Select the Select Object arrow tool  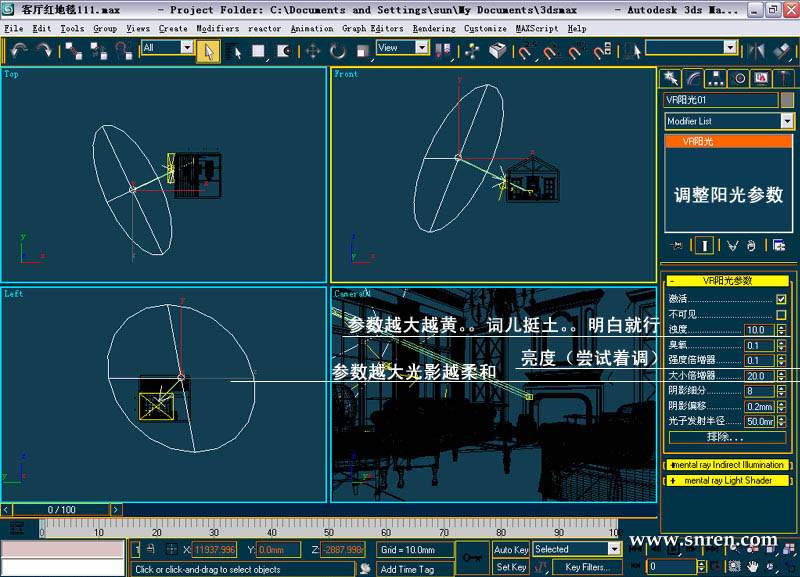pyautogui.click(x=208, y=50)
